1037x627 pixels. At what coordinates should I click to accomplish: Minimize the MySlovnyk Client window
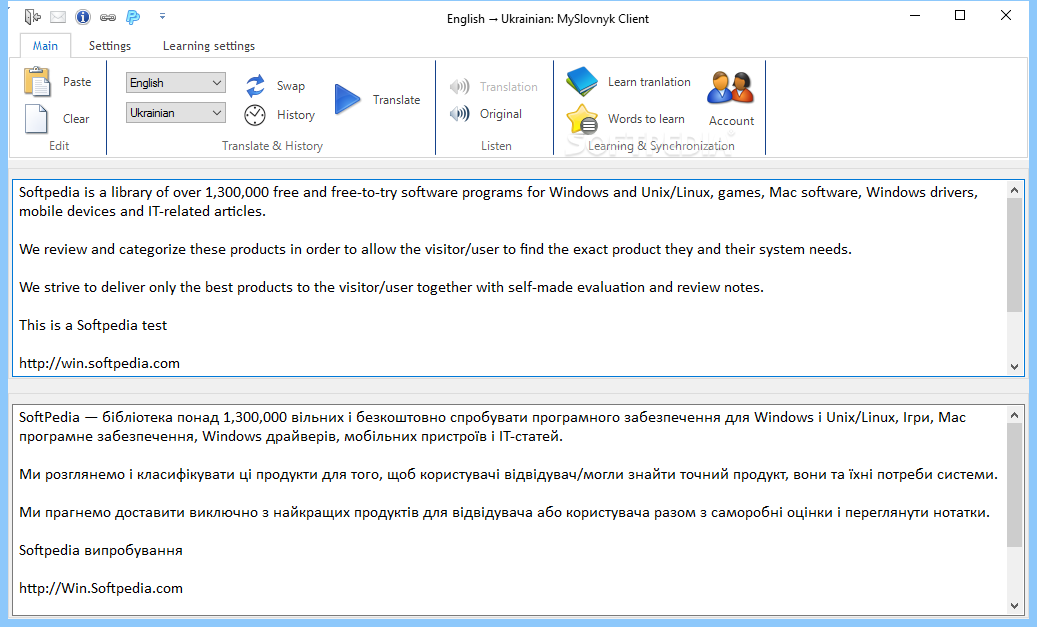click(915, 16)
